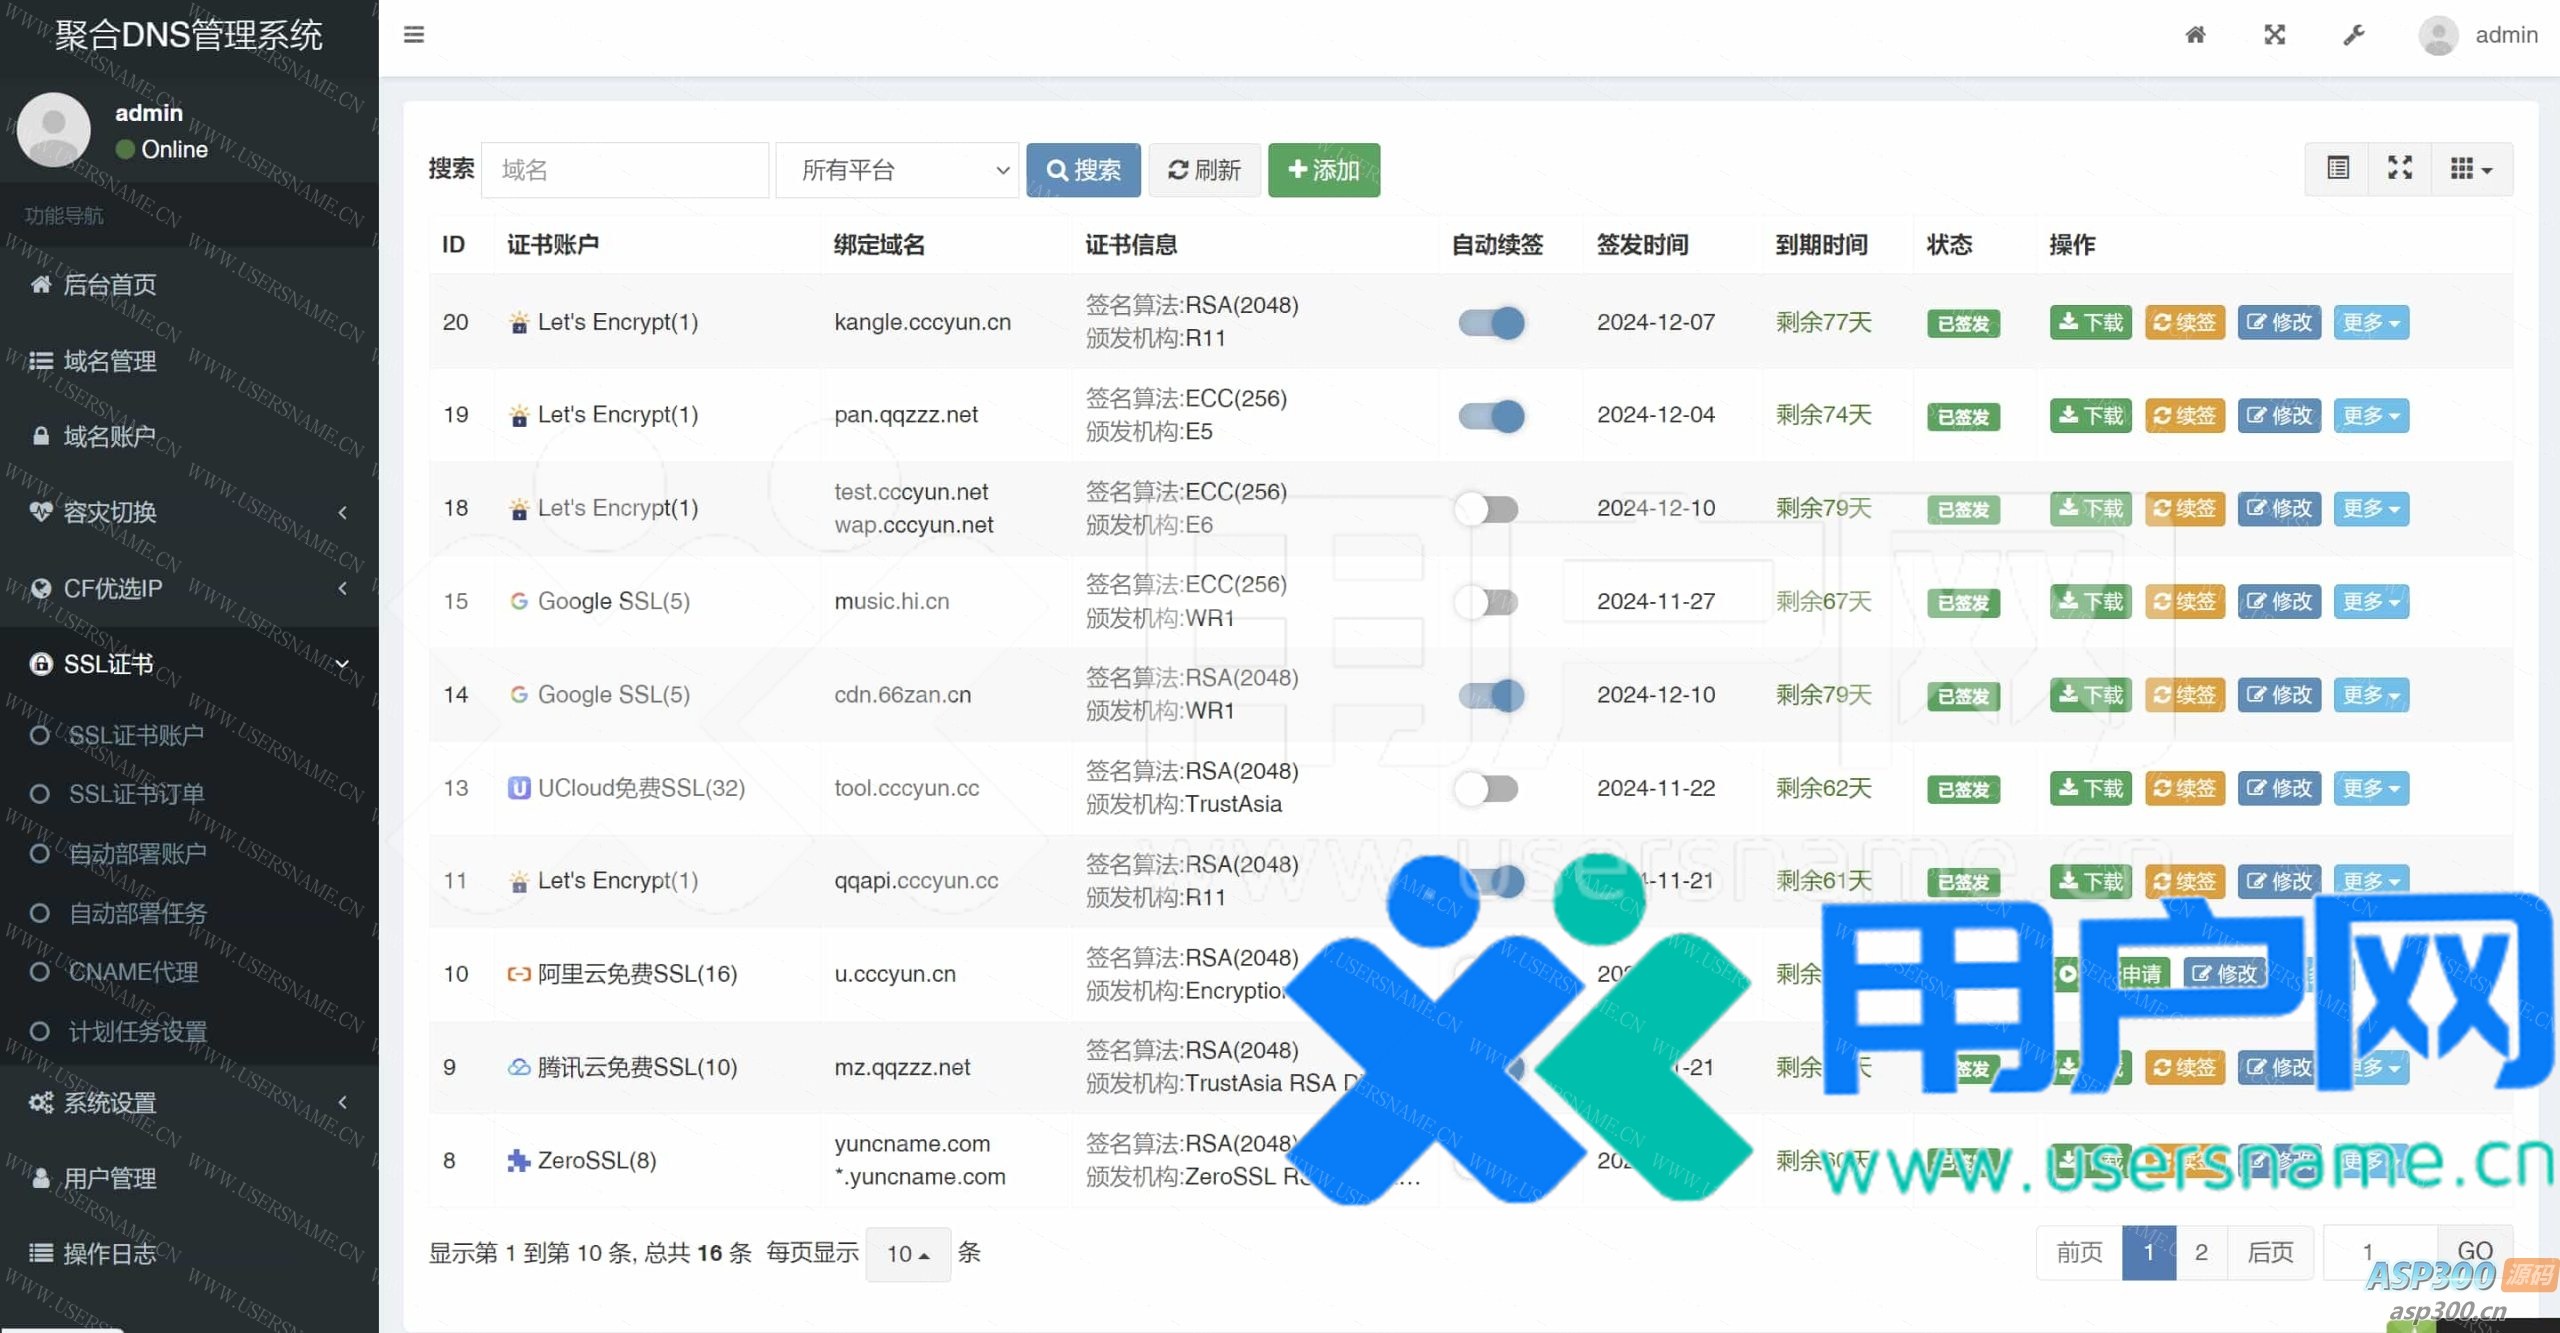Open the 所有平台 platform dropdown
This screenshot has width=2560, height=1333.
[x=897, y=170]
